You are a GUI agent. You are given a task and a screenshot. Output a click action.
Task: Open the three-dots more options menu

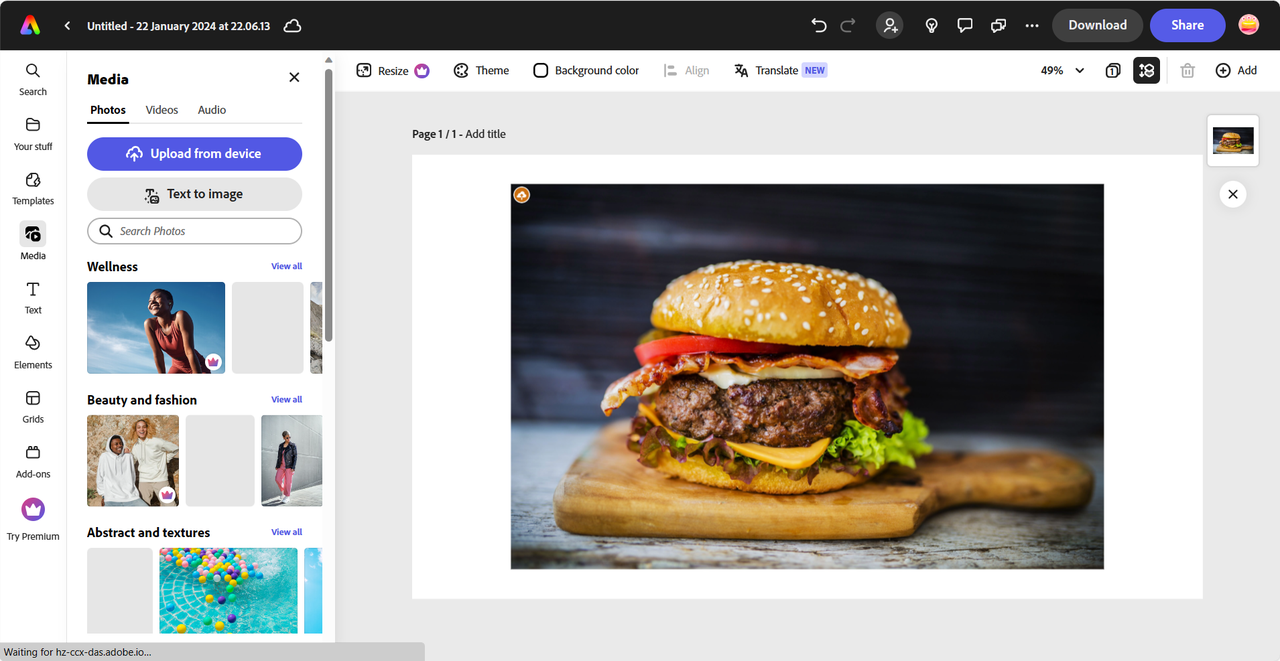(x=1032, y=26)
